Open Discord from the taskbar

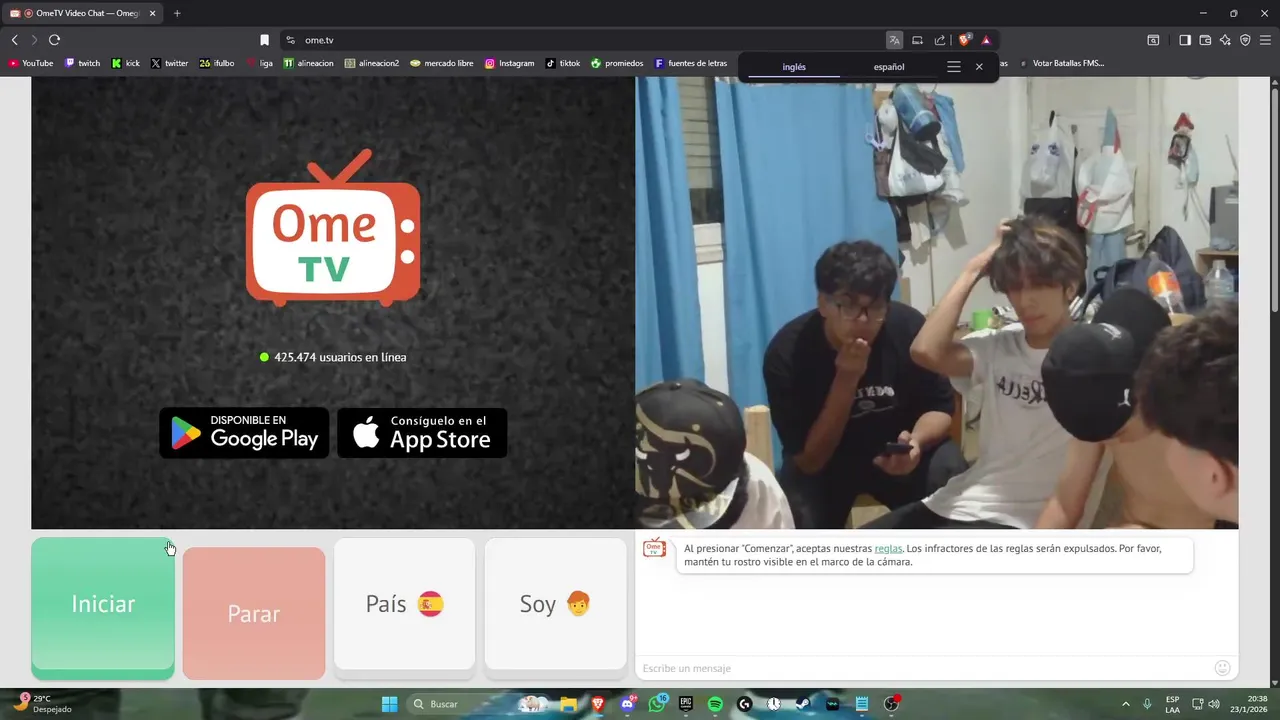628,704
